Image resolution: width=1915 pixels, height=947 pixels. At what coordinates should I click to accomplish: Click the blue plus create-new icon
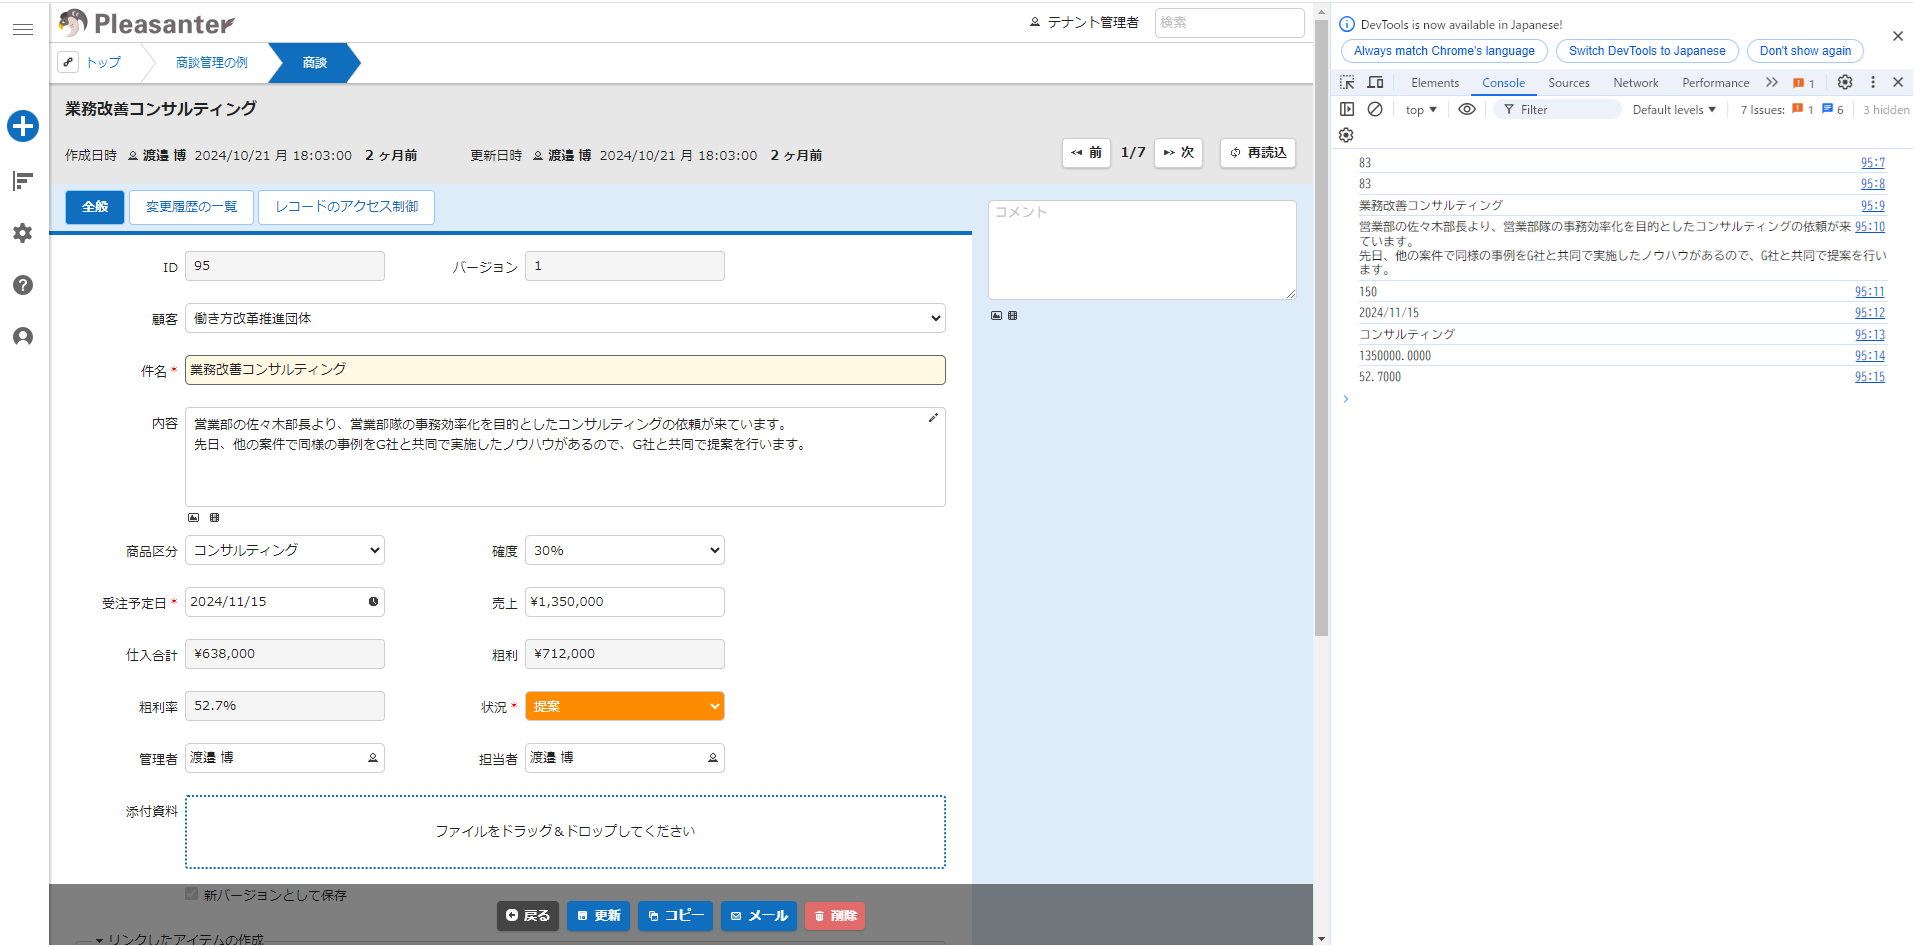coord(23,126)
